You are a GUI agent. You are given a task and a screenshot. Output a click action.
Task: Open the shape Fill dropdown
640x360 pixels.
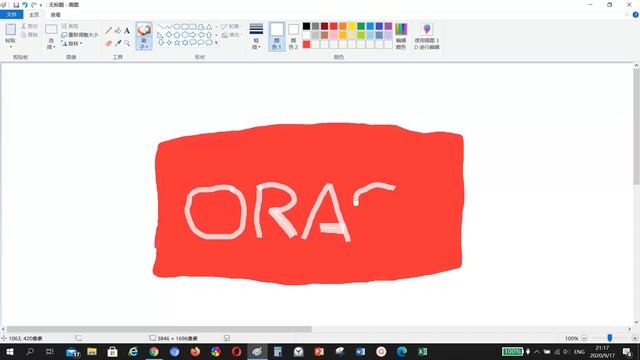point(231,35)
